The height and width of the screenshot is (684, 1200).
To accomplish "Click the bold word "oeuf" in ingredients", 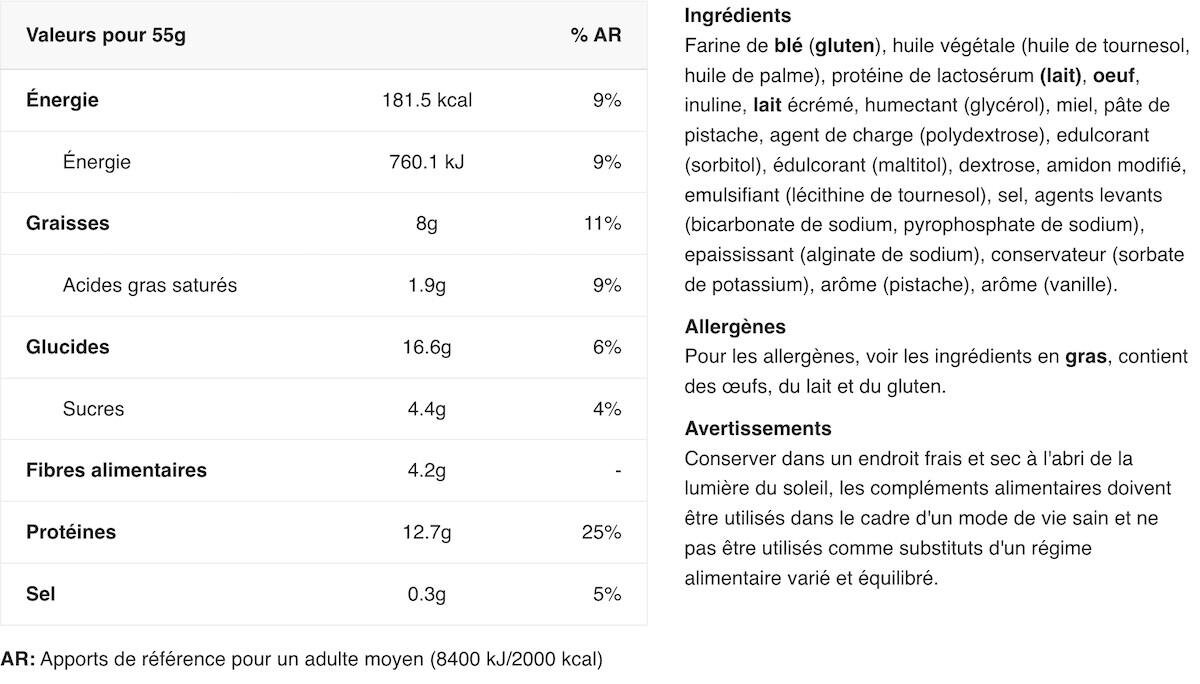I will click(1114, 75).
